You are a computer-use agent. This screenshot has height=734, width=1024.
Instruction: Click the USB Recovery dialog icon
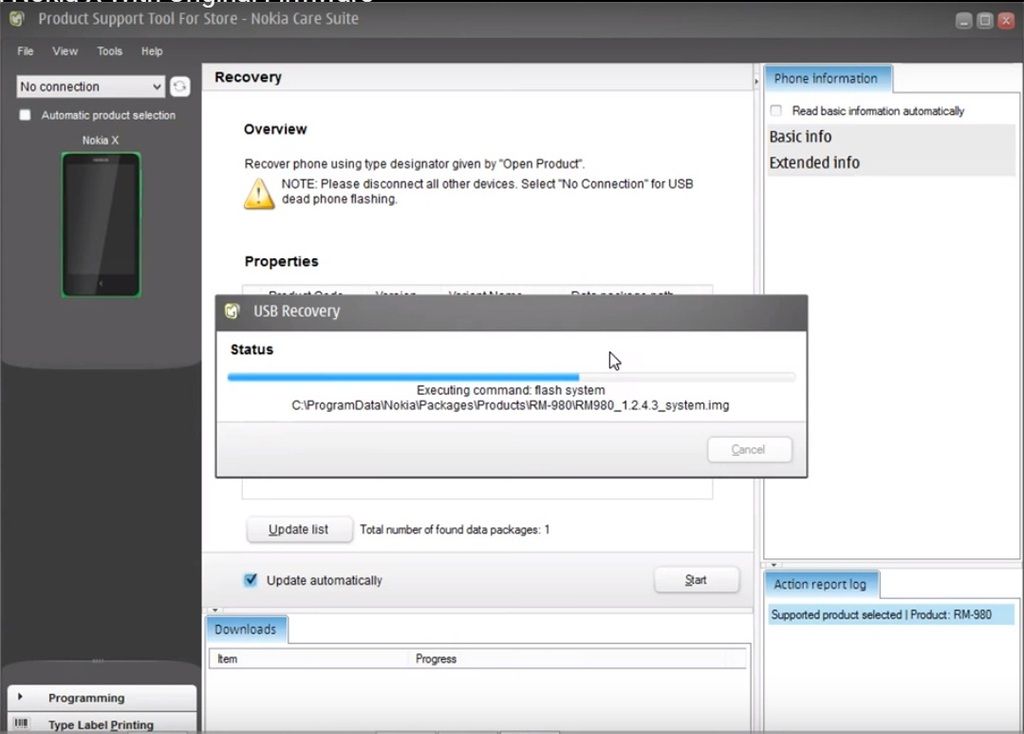point(233,311)
